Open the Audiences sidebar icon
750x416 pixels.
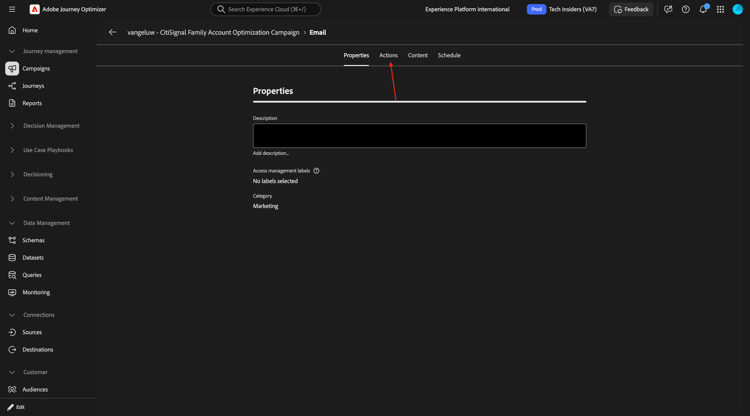(12, 390)
